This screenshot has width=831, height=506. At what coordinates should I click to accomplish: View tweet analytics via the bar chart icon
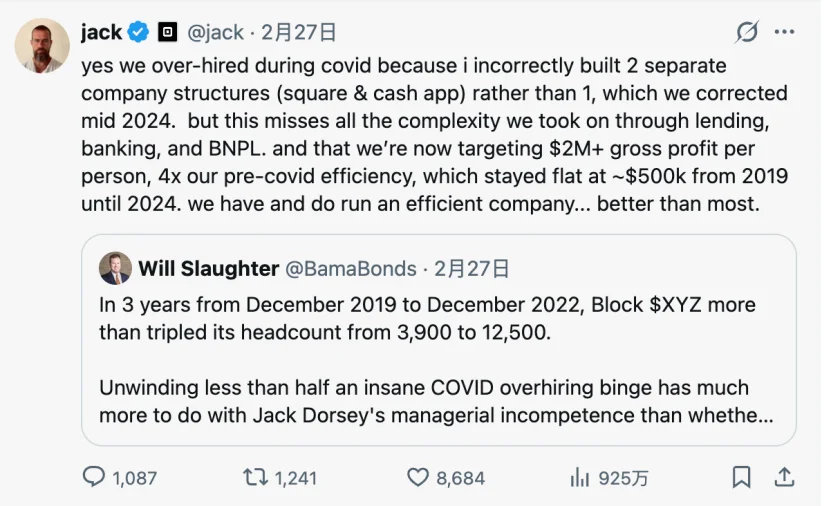tap(580, 477)
